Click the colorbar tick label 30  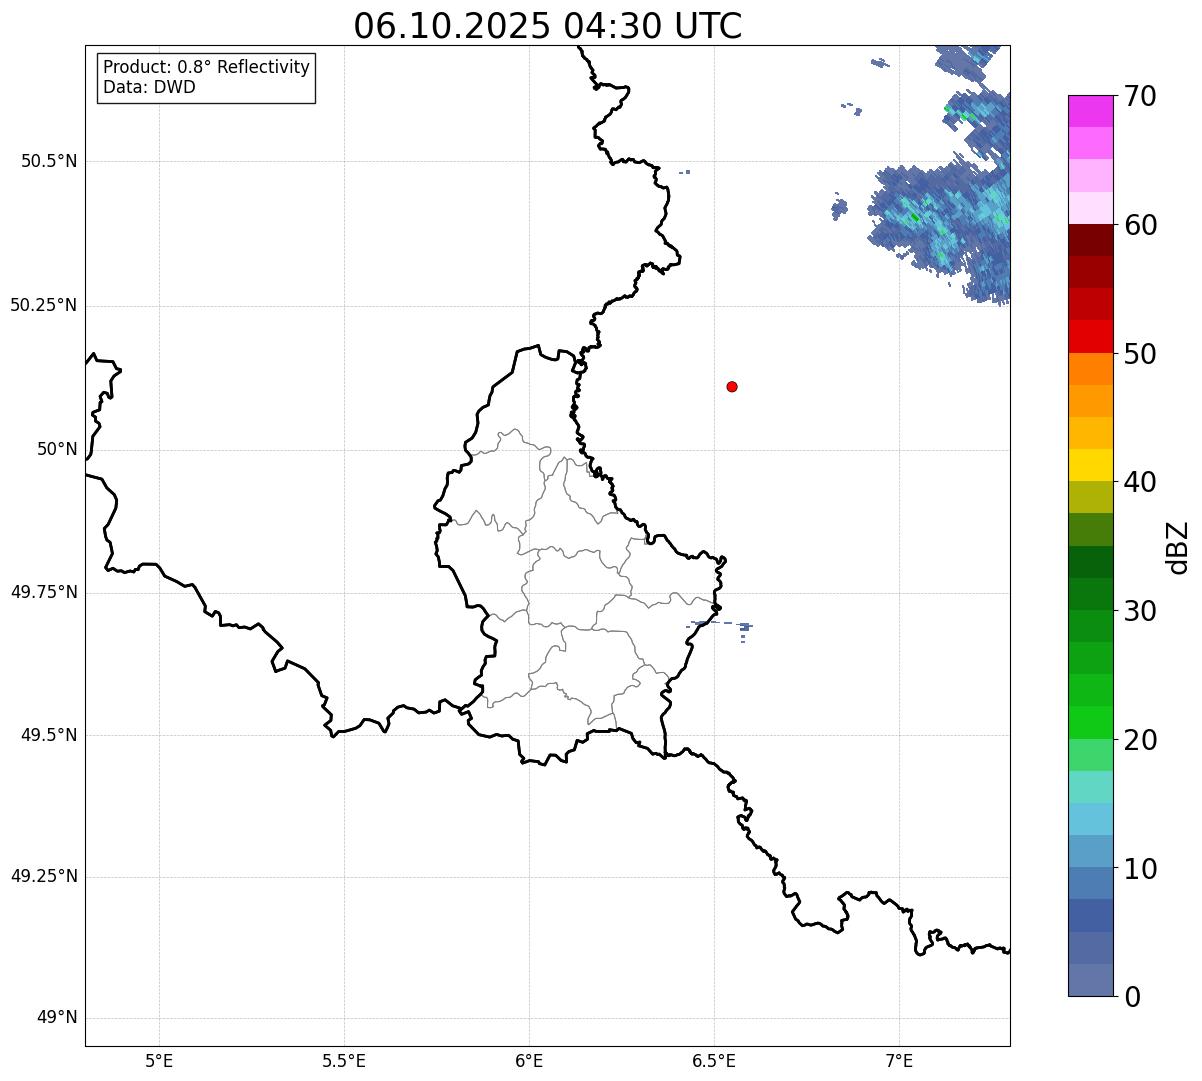tap(1140, 611)
